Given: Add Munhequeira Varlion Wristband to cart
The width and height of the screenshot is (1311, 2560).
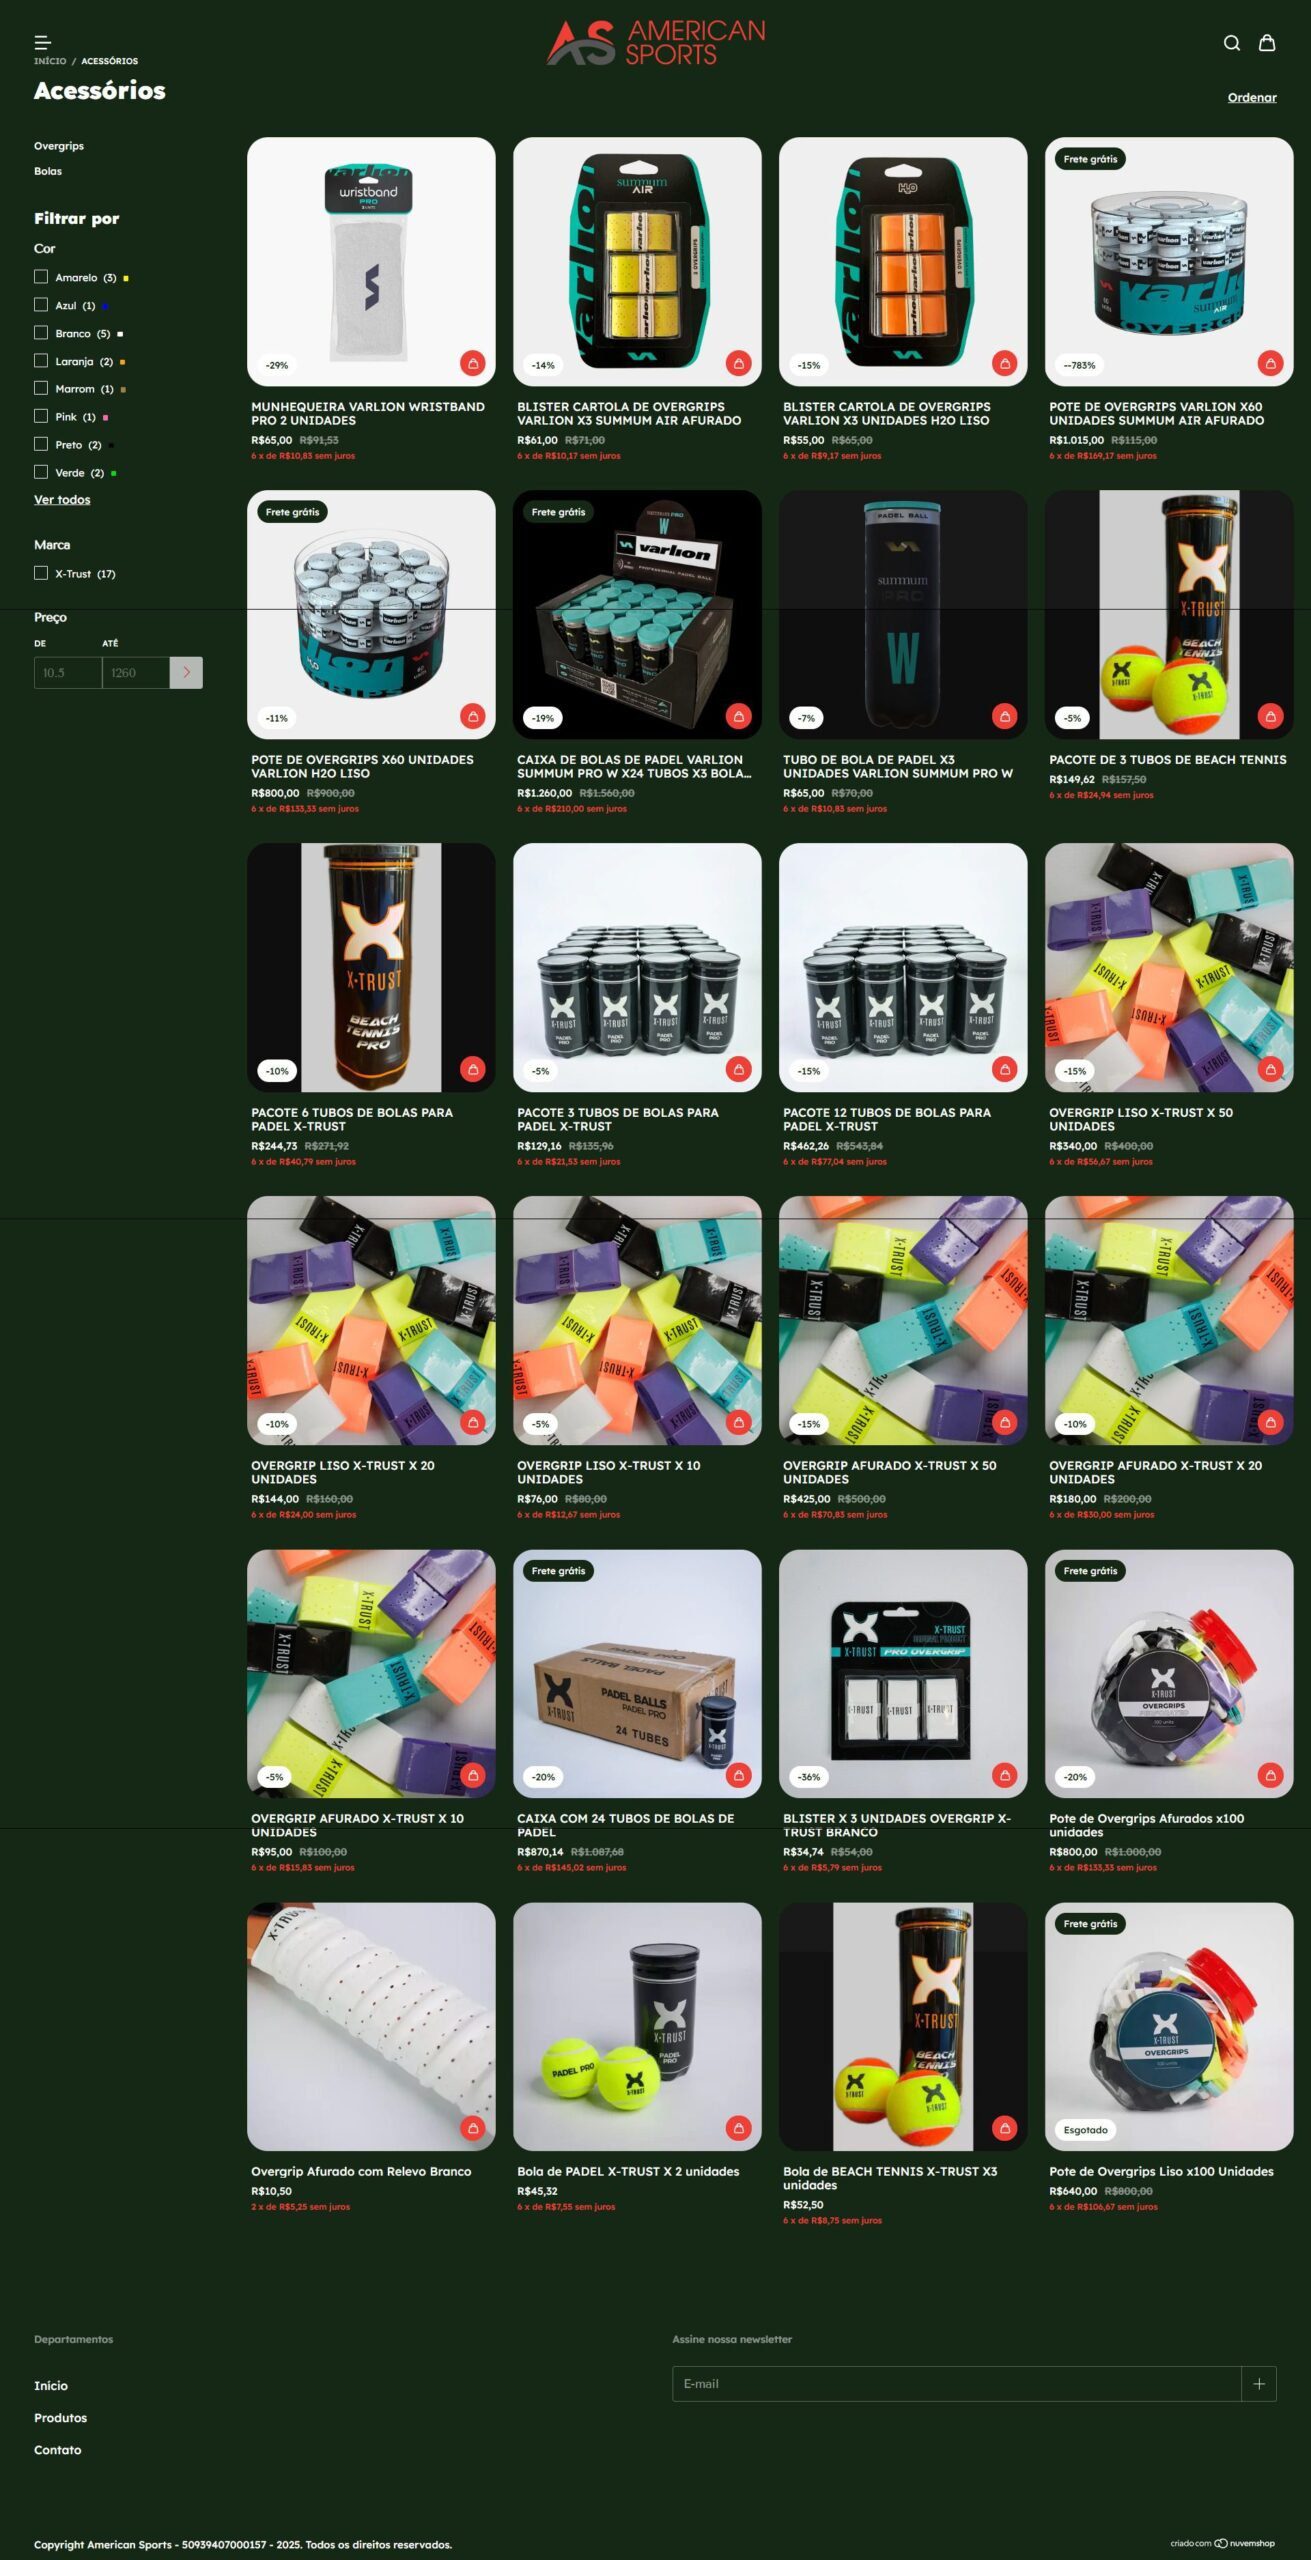Looking at the screenshot, I should tap(473, 363).
